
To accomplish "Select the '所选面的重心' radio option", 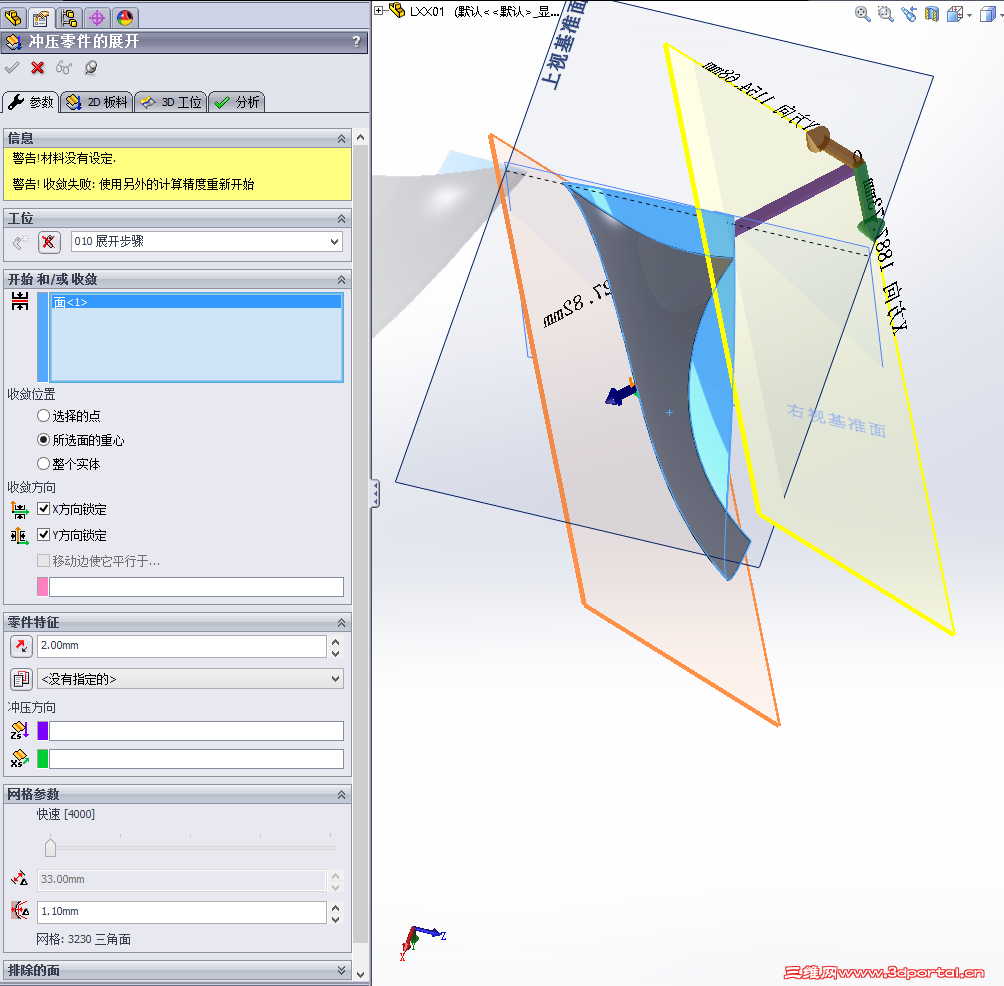I will 43,440.
